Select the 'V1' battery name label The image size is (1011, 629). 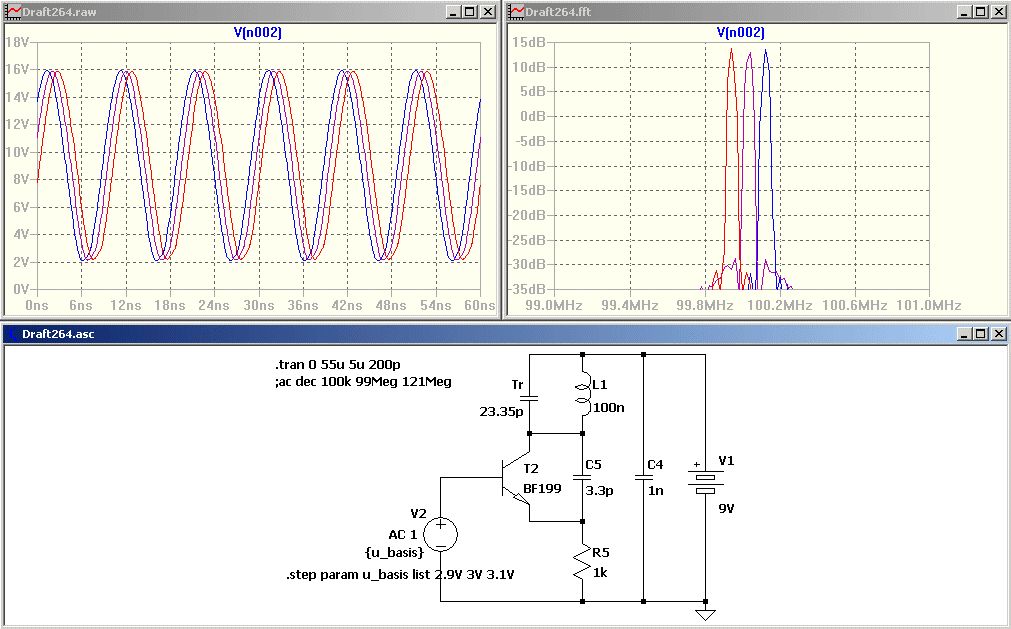[x=726, y=461]
